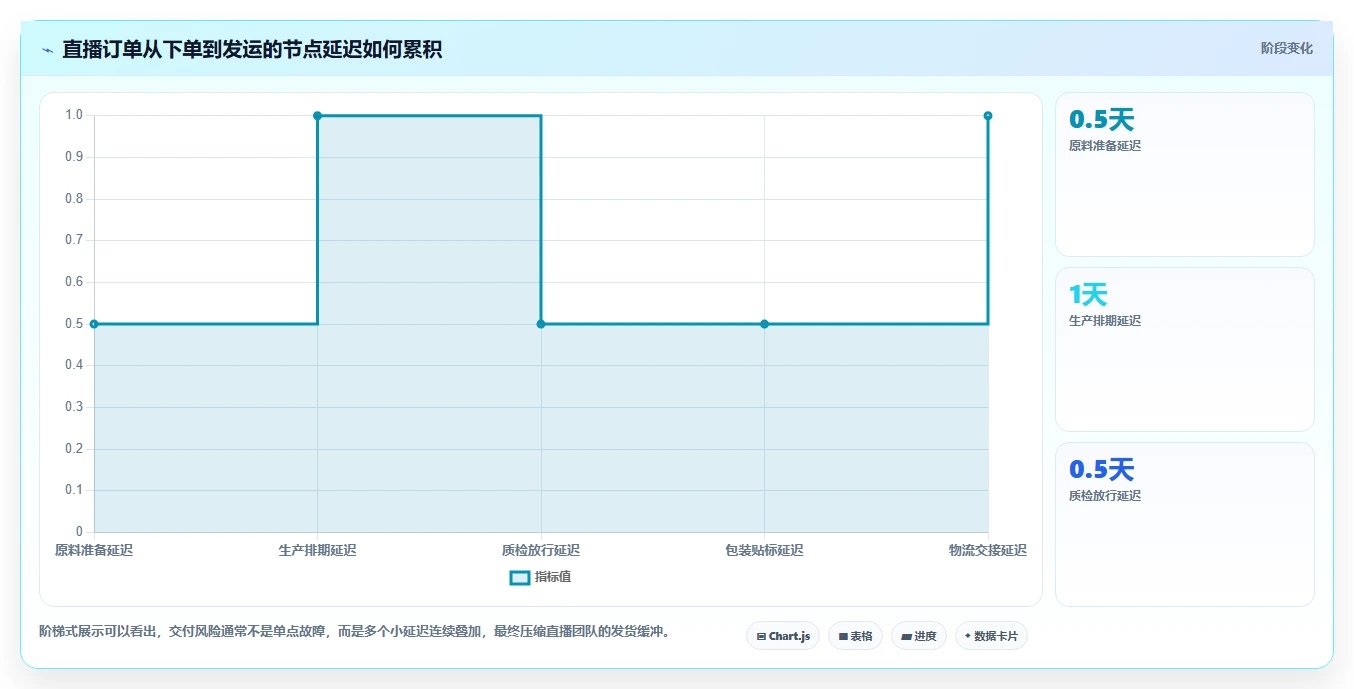Click the 0.5 y-axis tick label
This screenshot has width=1354, height=689.
pyautogui.click(x=75, y=324)
